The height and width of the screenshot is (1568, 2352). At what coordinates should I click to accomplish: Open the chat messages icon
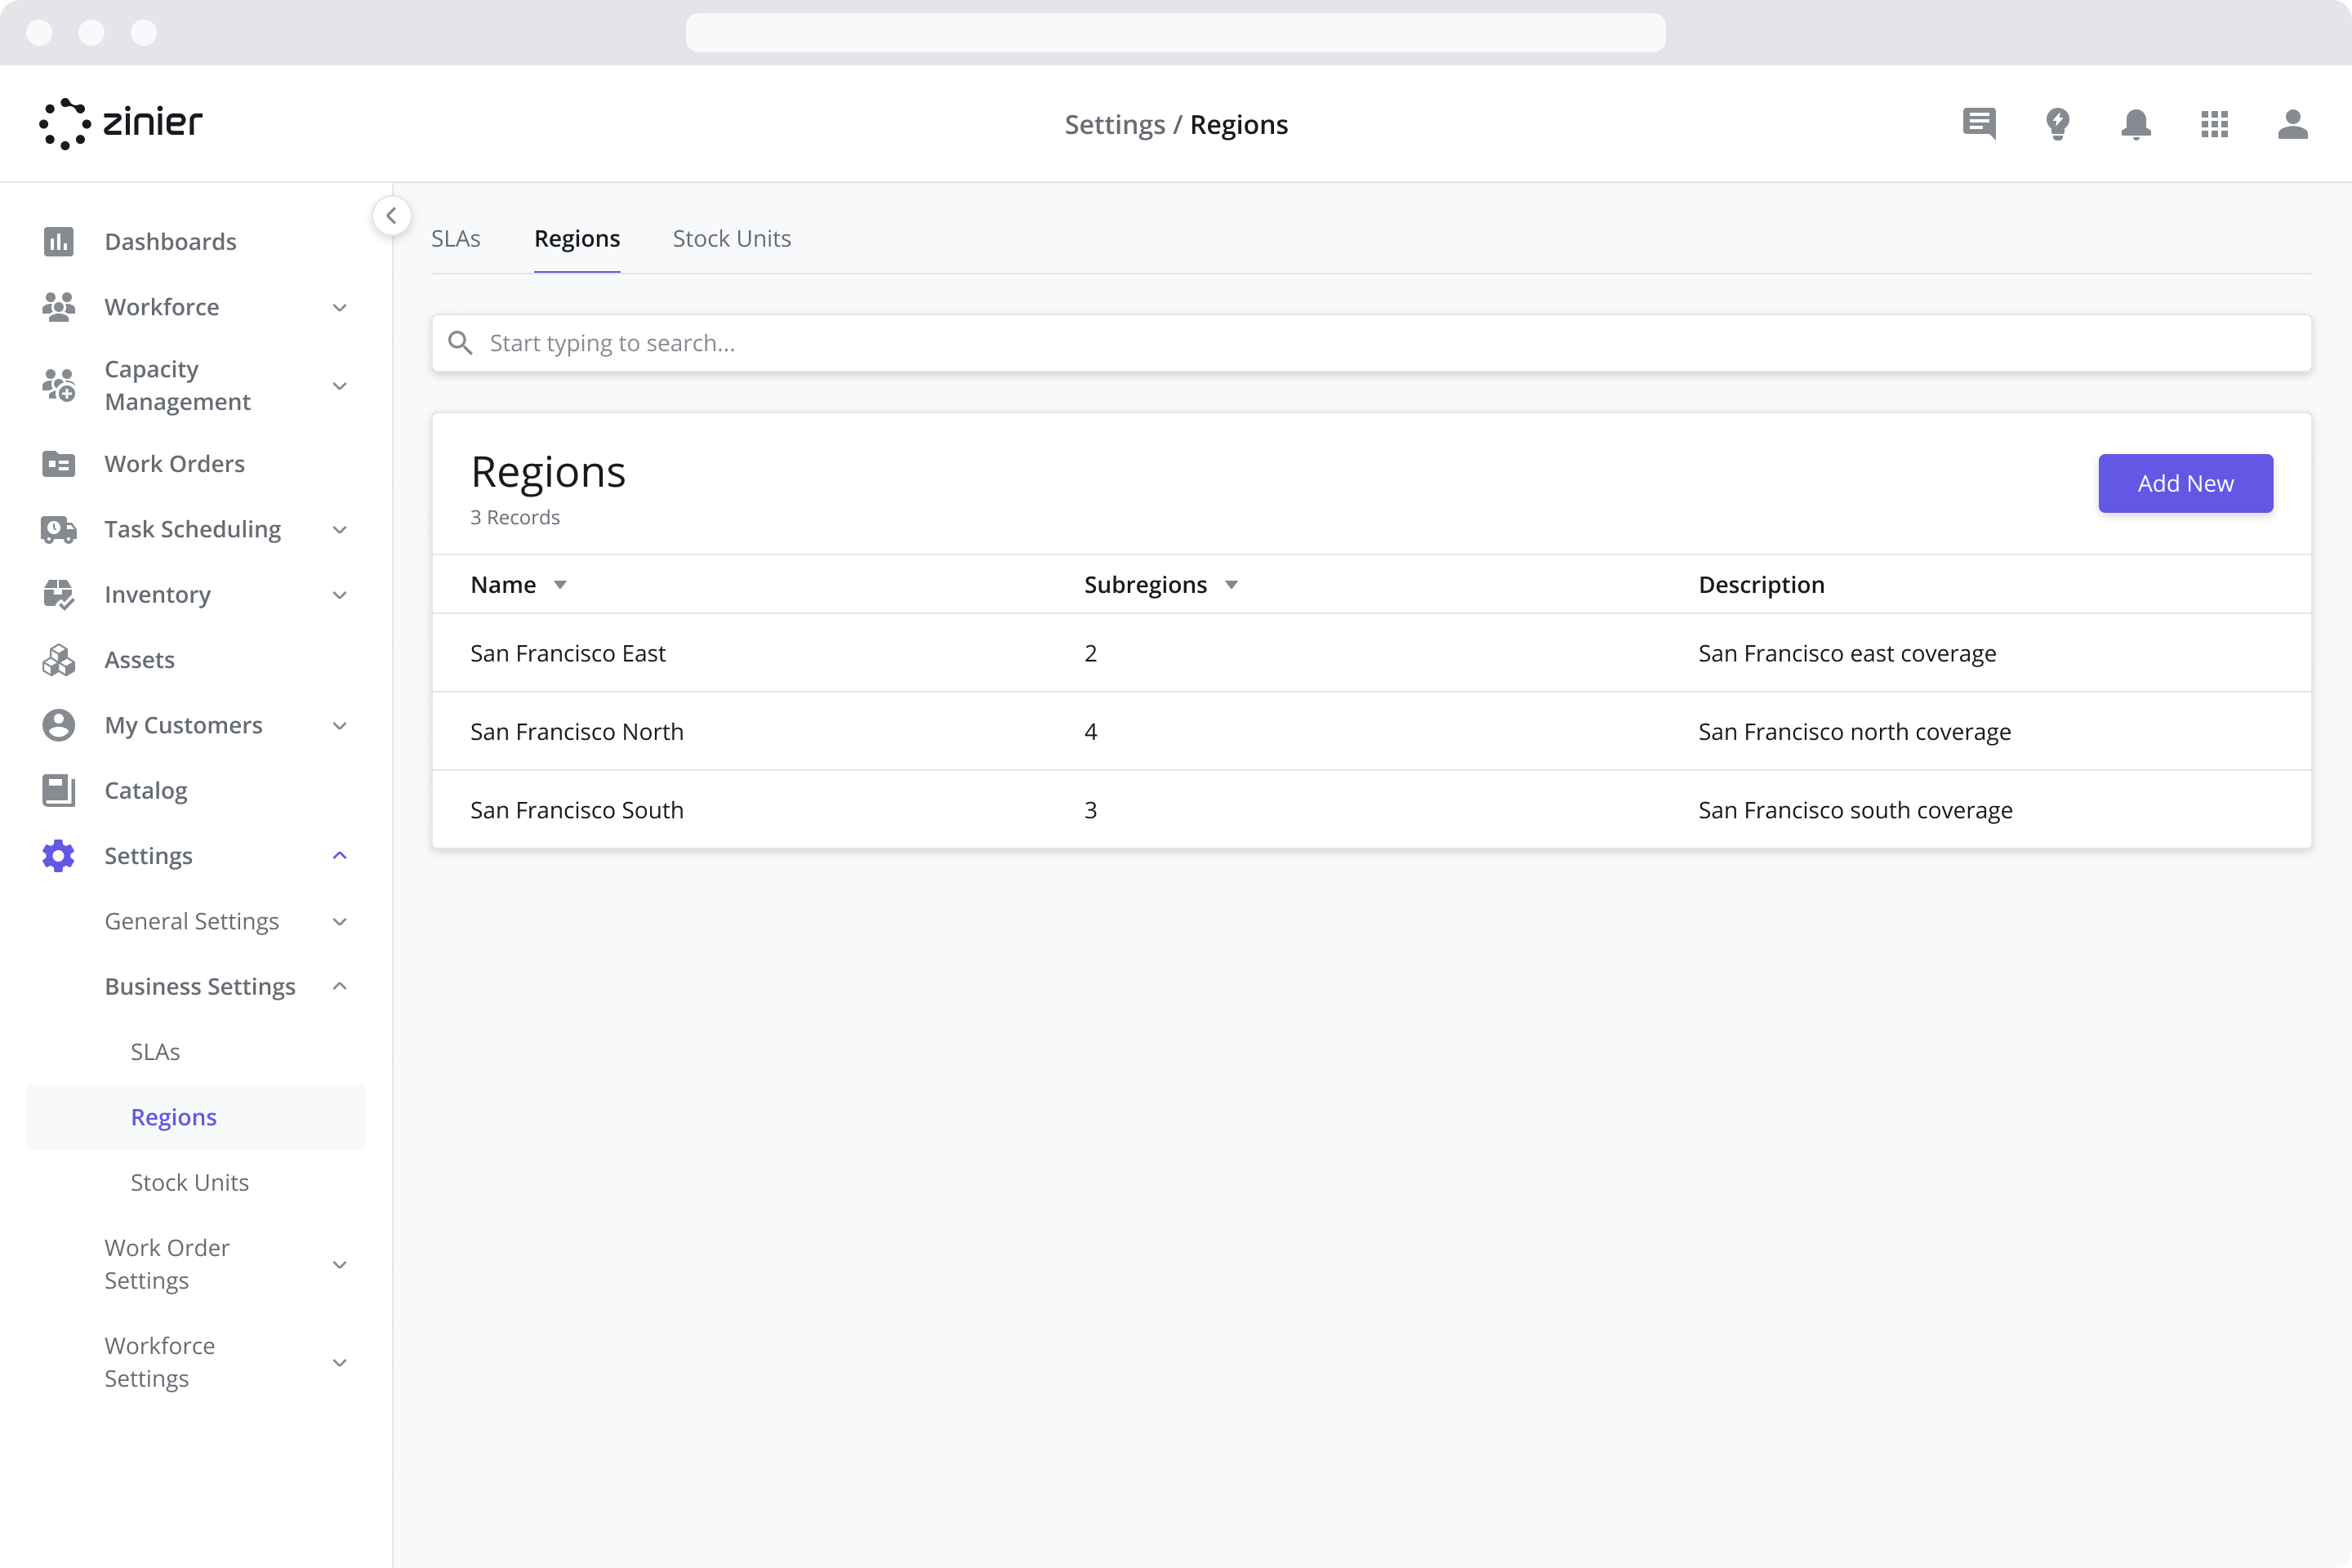pyautogui.click(x=1979, y=124)
